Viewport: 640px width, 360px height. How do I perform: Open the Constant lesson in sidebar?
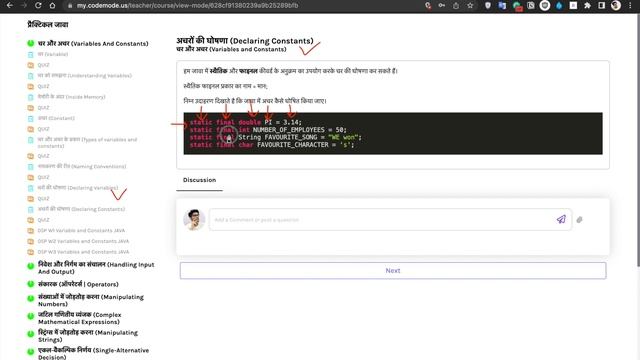(56, 118)
